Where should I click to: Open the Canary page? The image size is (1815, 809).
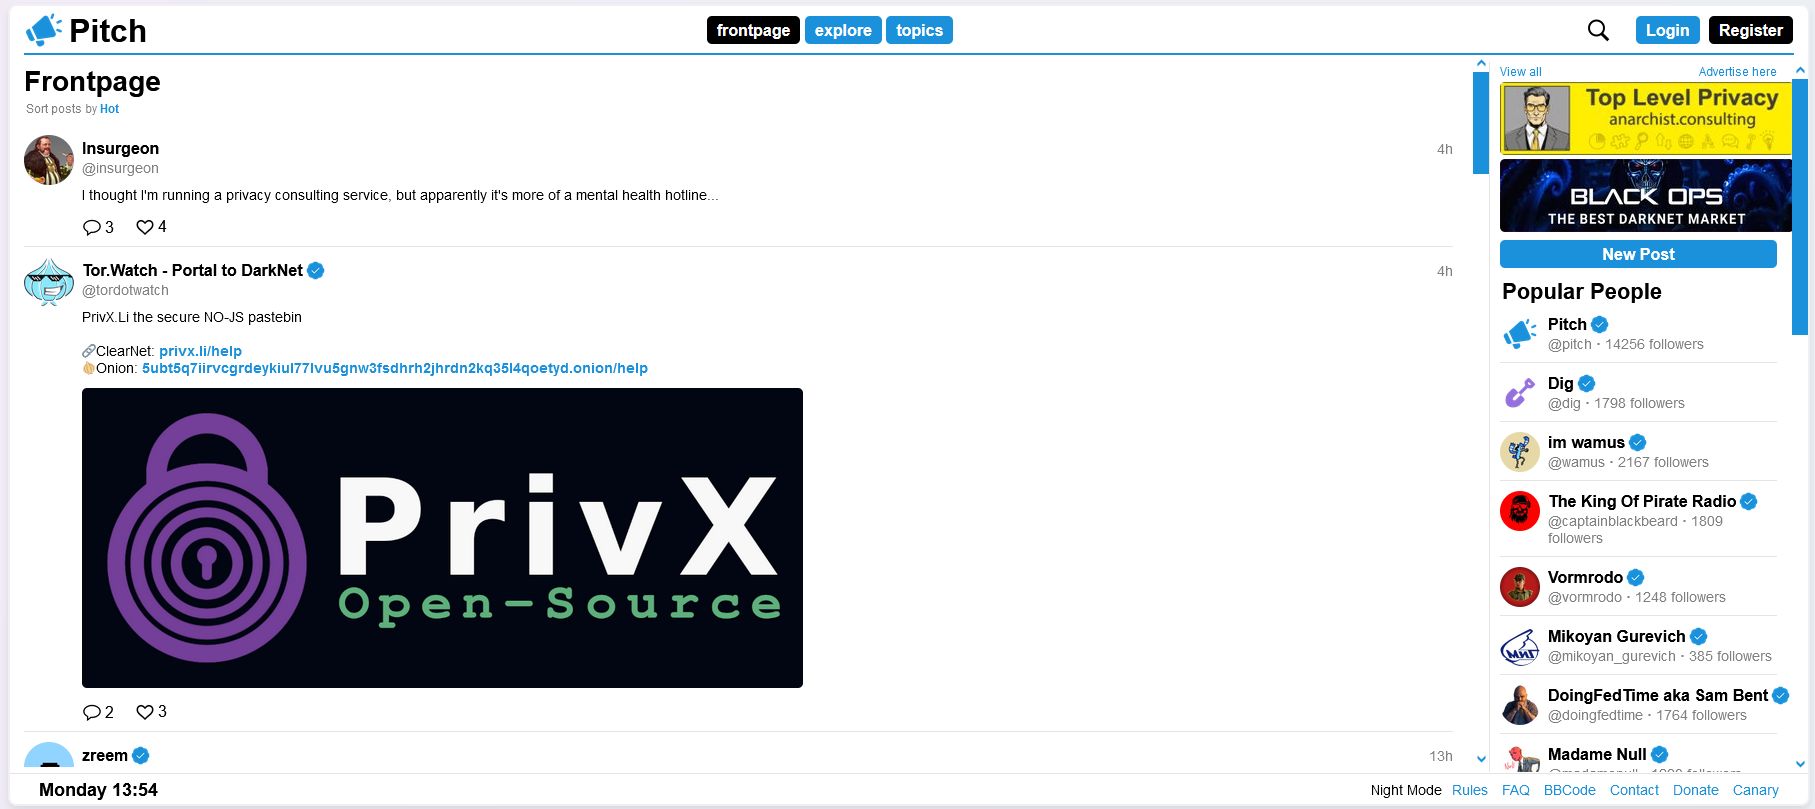(1756, 790)
